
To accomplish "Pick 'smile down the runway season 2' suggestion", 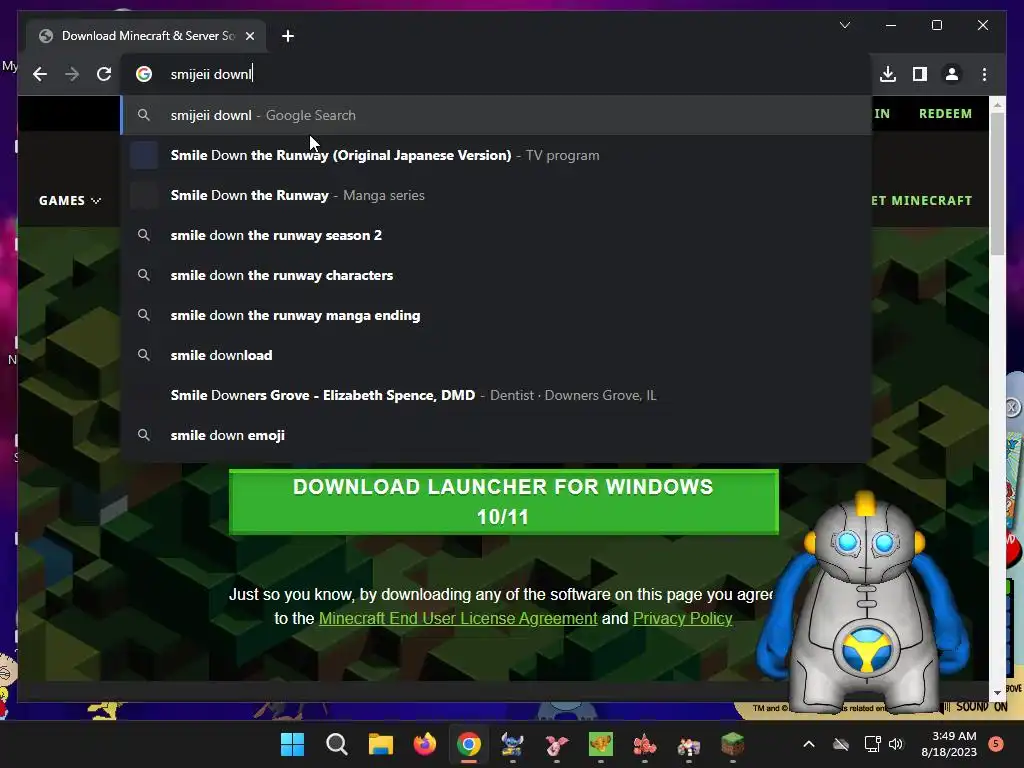I will coord(496,235).
